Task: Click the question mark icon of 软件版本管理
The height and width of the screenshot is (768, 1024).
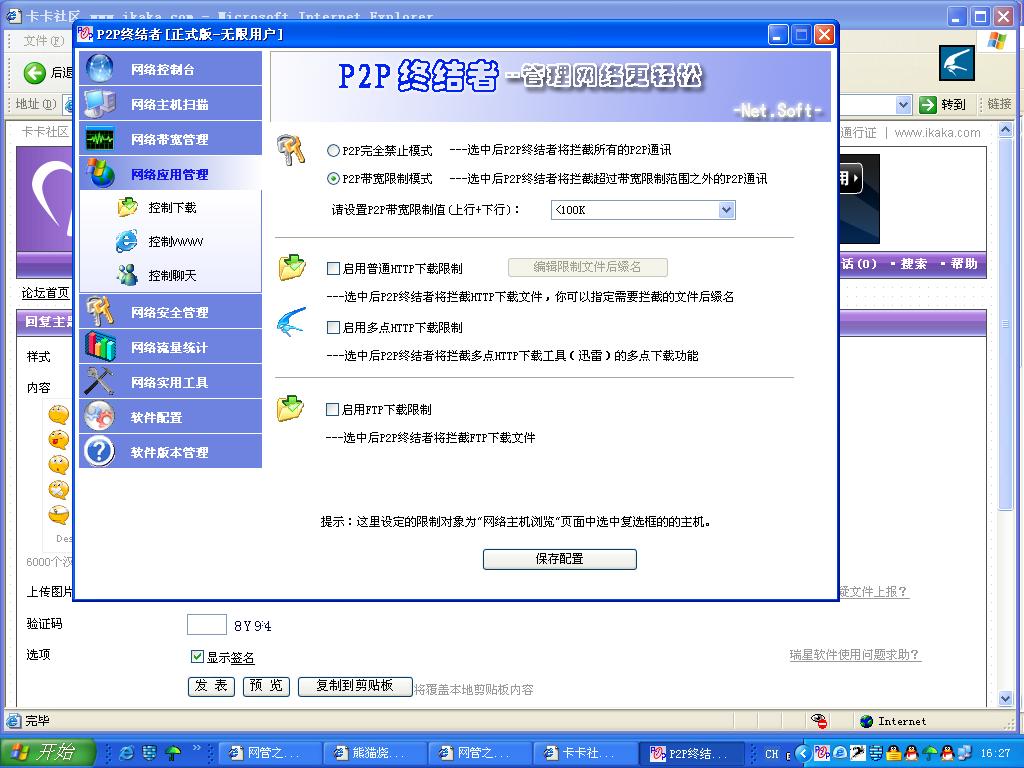Action: click(x=99, y=451)
